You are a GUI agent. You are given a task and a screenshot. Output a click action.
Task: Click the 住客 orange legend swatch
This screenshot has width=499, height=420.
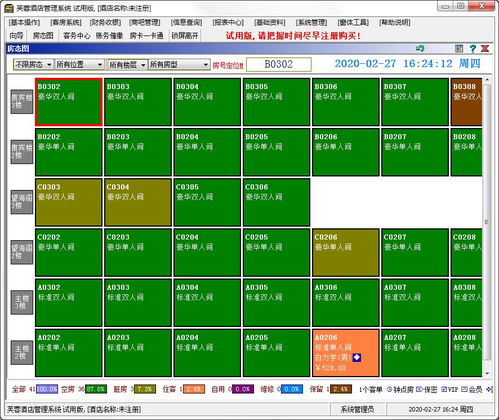click(194, 389)
